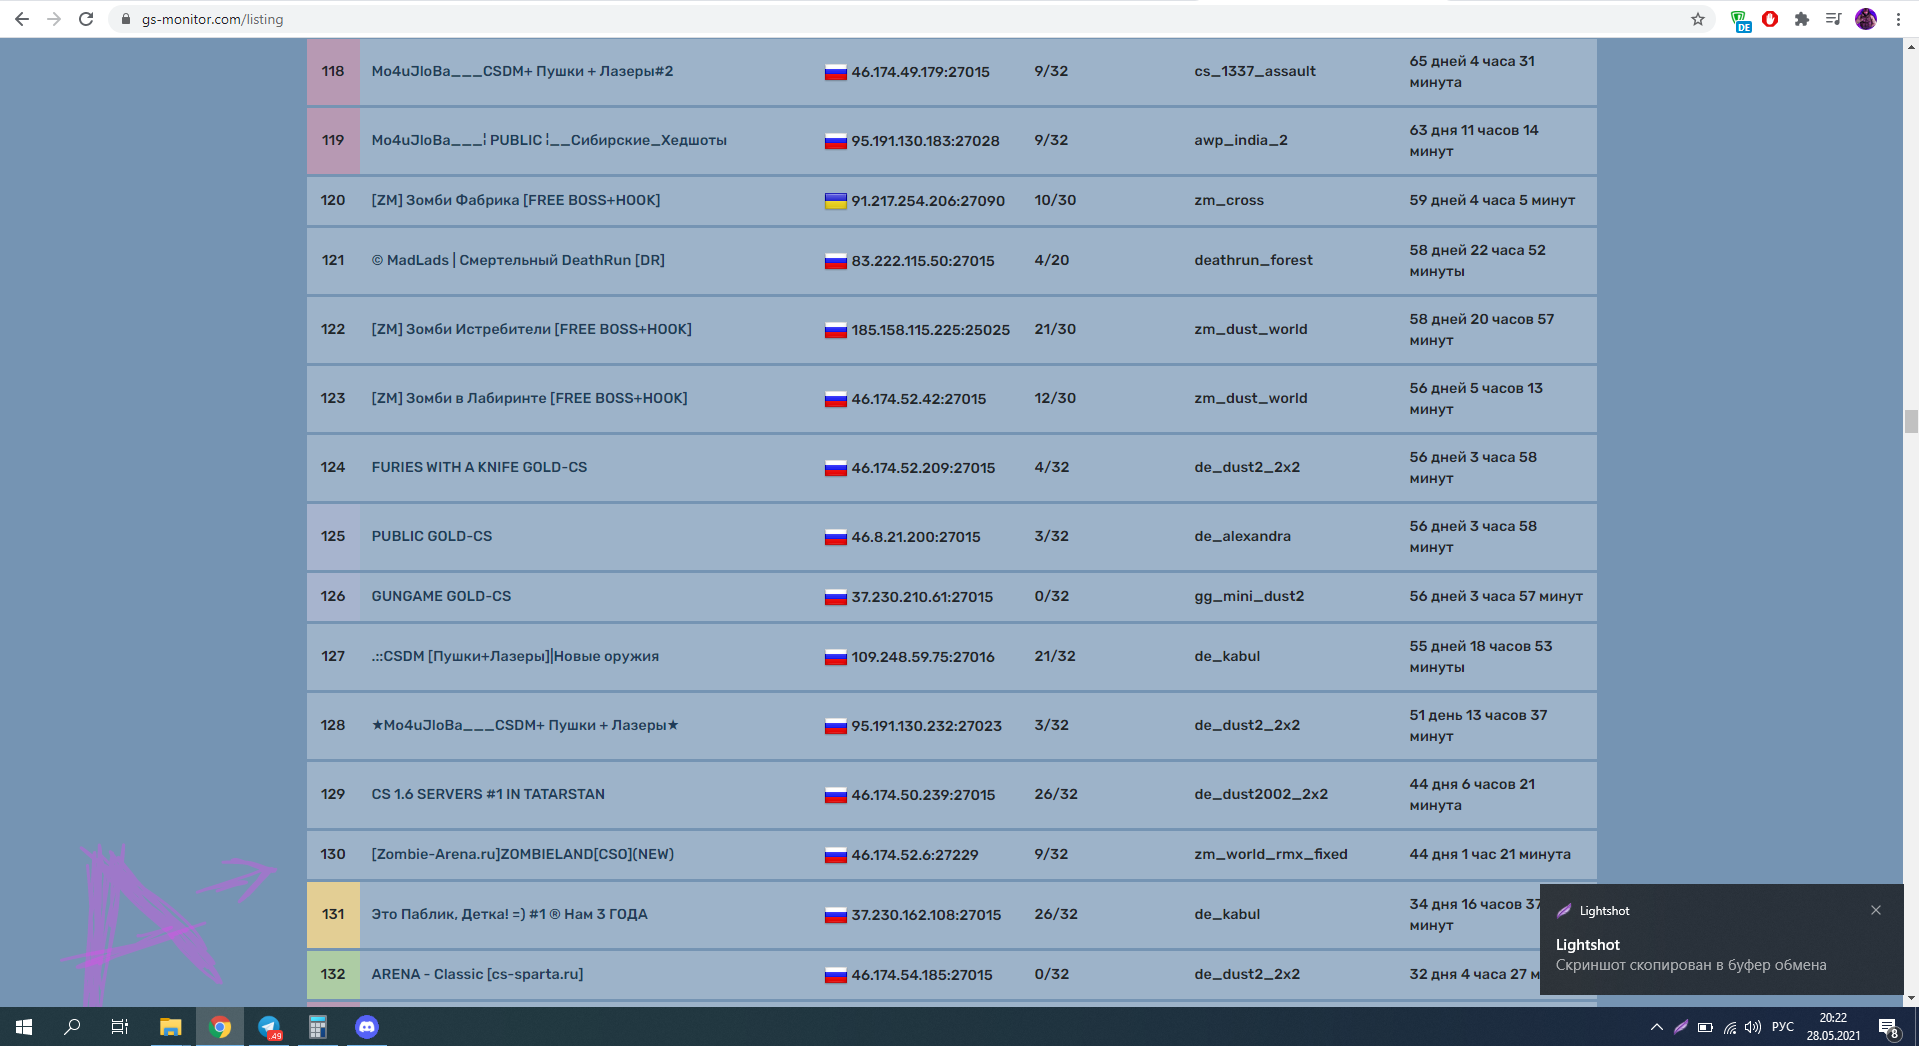The image size is (1919, 1046).
Task: Open PUBLIC GOLD-CS server link
Action: (432, 536)
